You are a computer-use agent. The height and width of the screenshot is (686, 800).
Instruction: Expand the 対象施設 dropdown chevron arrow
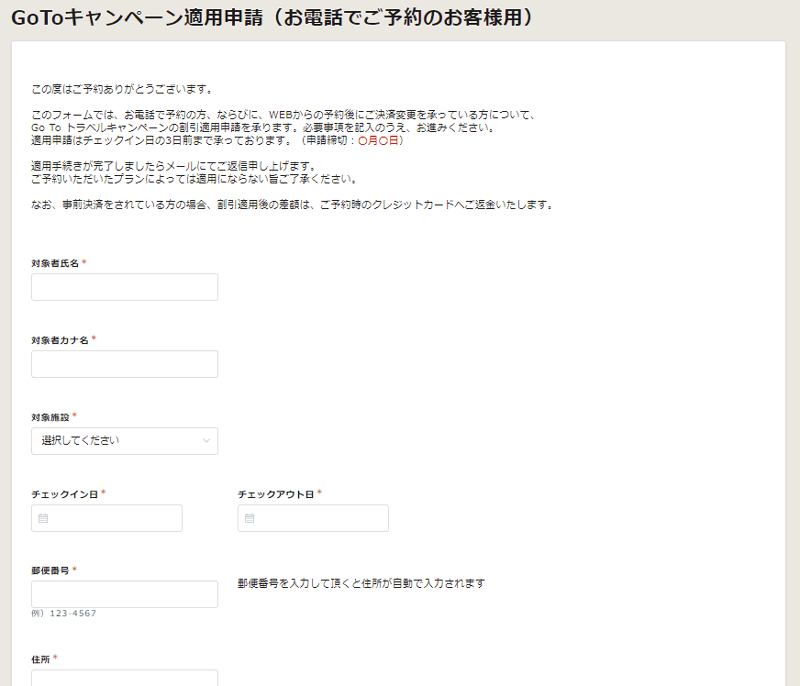click(x=206, y=441)
